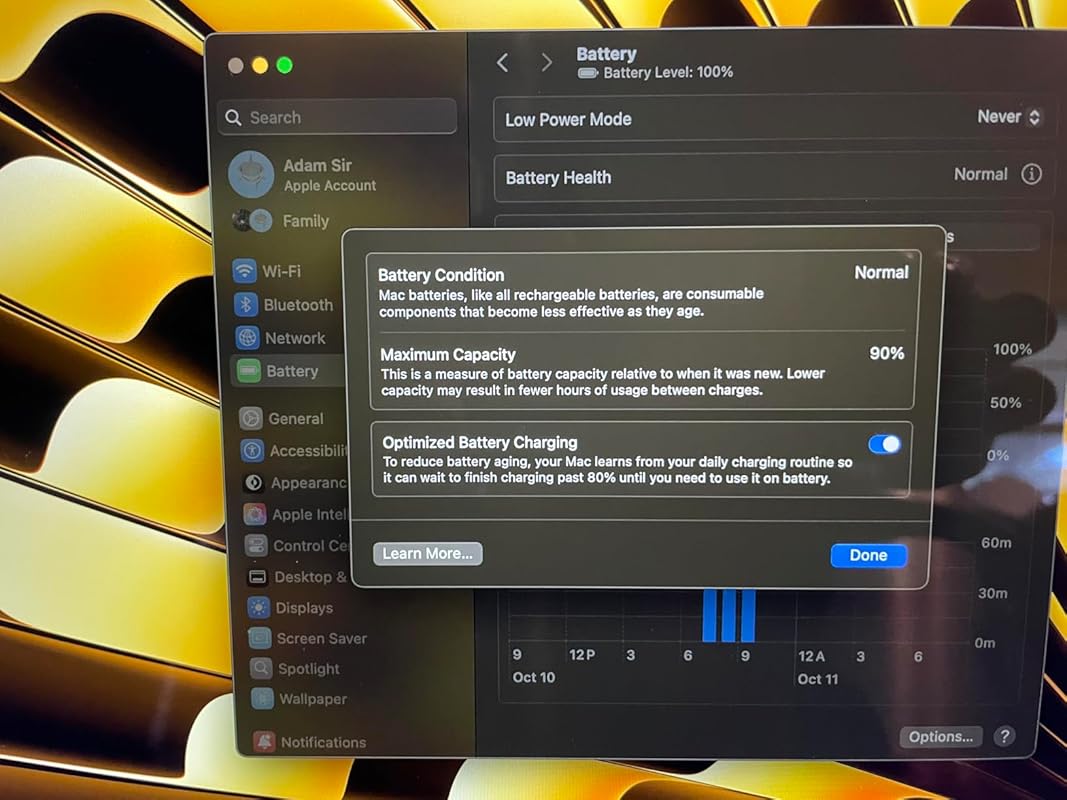Screen dimensions: 1067x800
Task: Click the Search field in sidebar
Action: click(337, 117)
